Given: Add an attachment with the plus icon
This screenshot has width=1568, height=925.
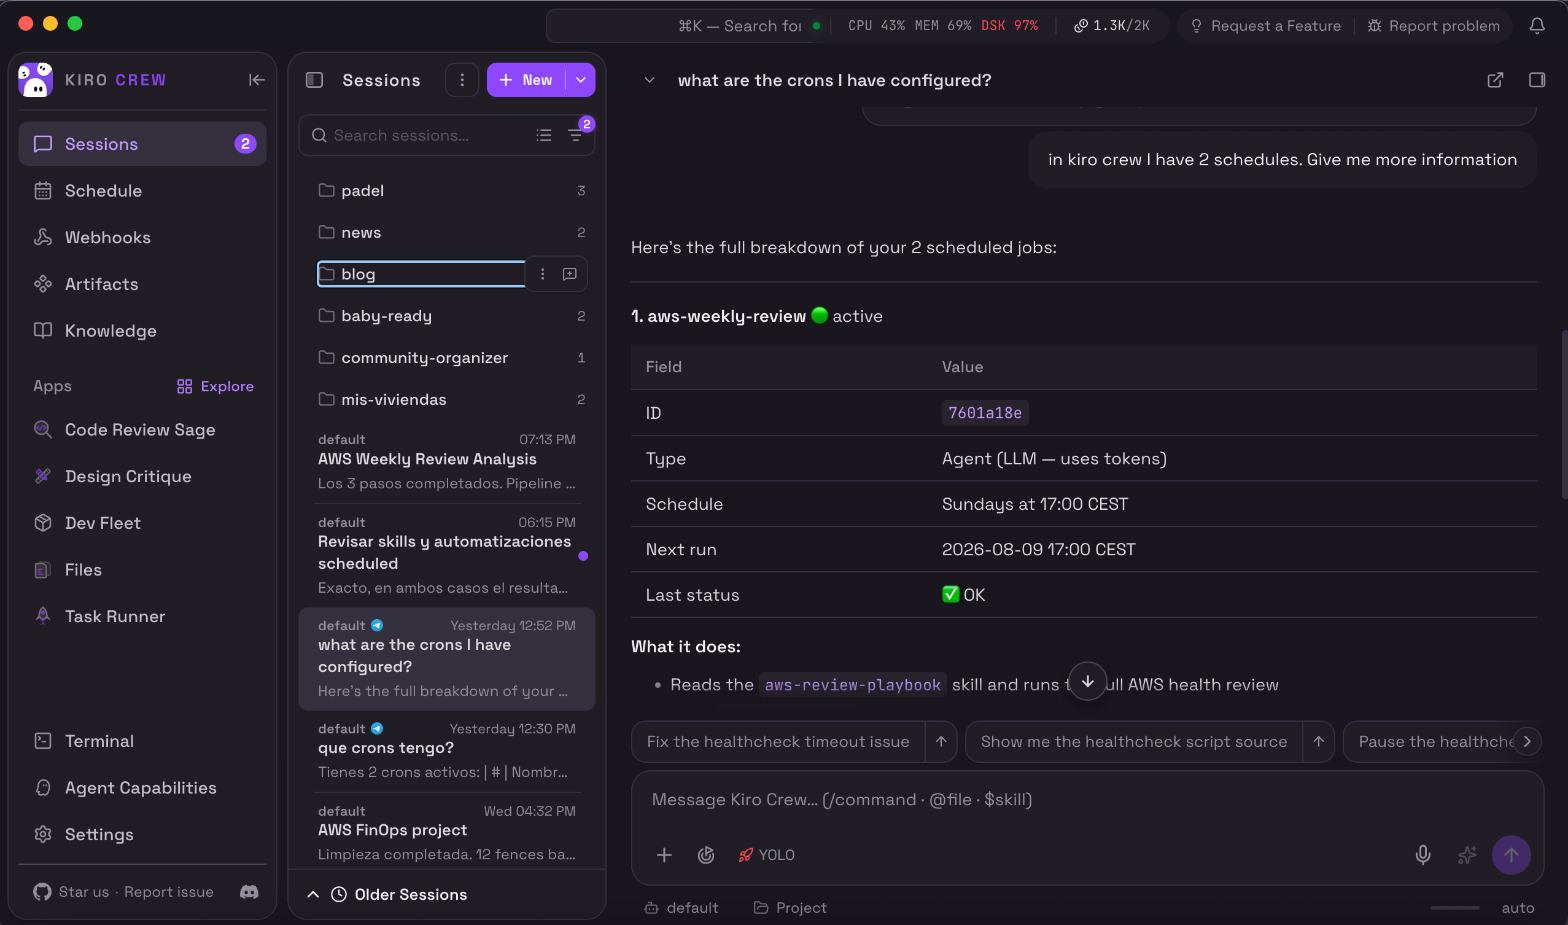Looking at the screenshot, I should 664,855.
